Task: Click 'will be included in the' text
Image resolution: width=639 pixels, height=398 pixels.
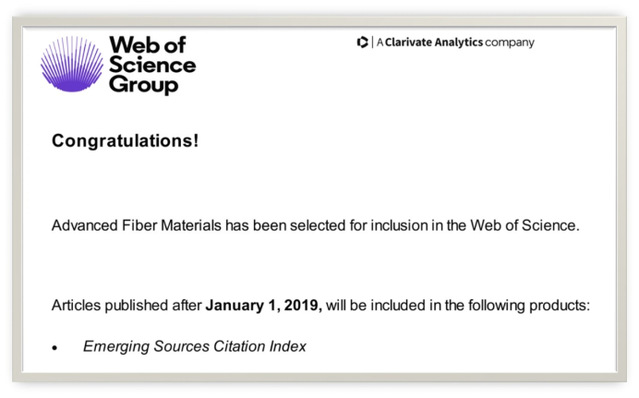Action: click(395, 305)
